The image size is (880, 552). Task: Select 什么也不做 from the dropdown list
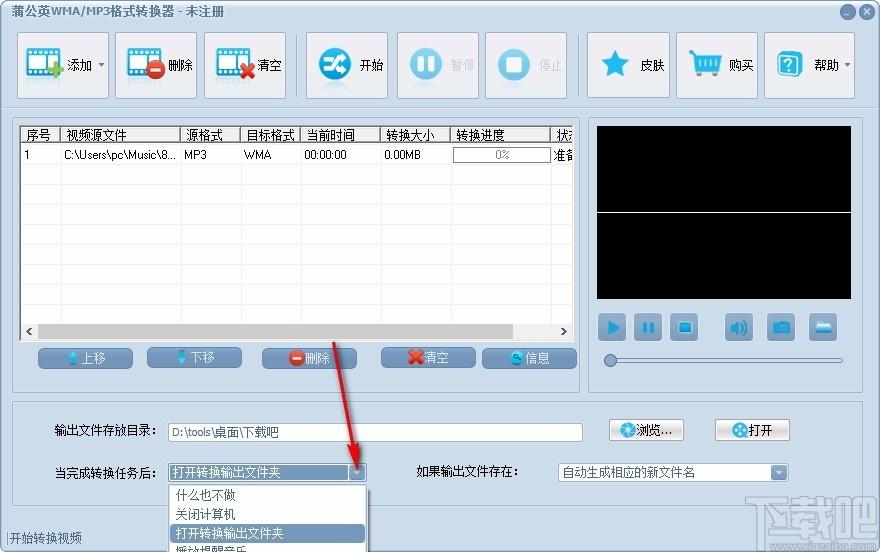coord(267,495)
